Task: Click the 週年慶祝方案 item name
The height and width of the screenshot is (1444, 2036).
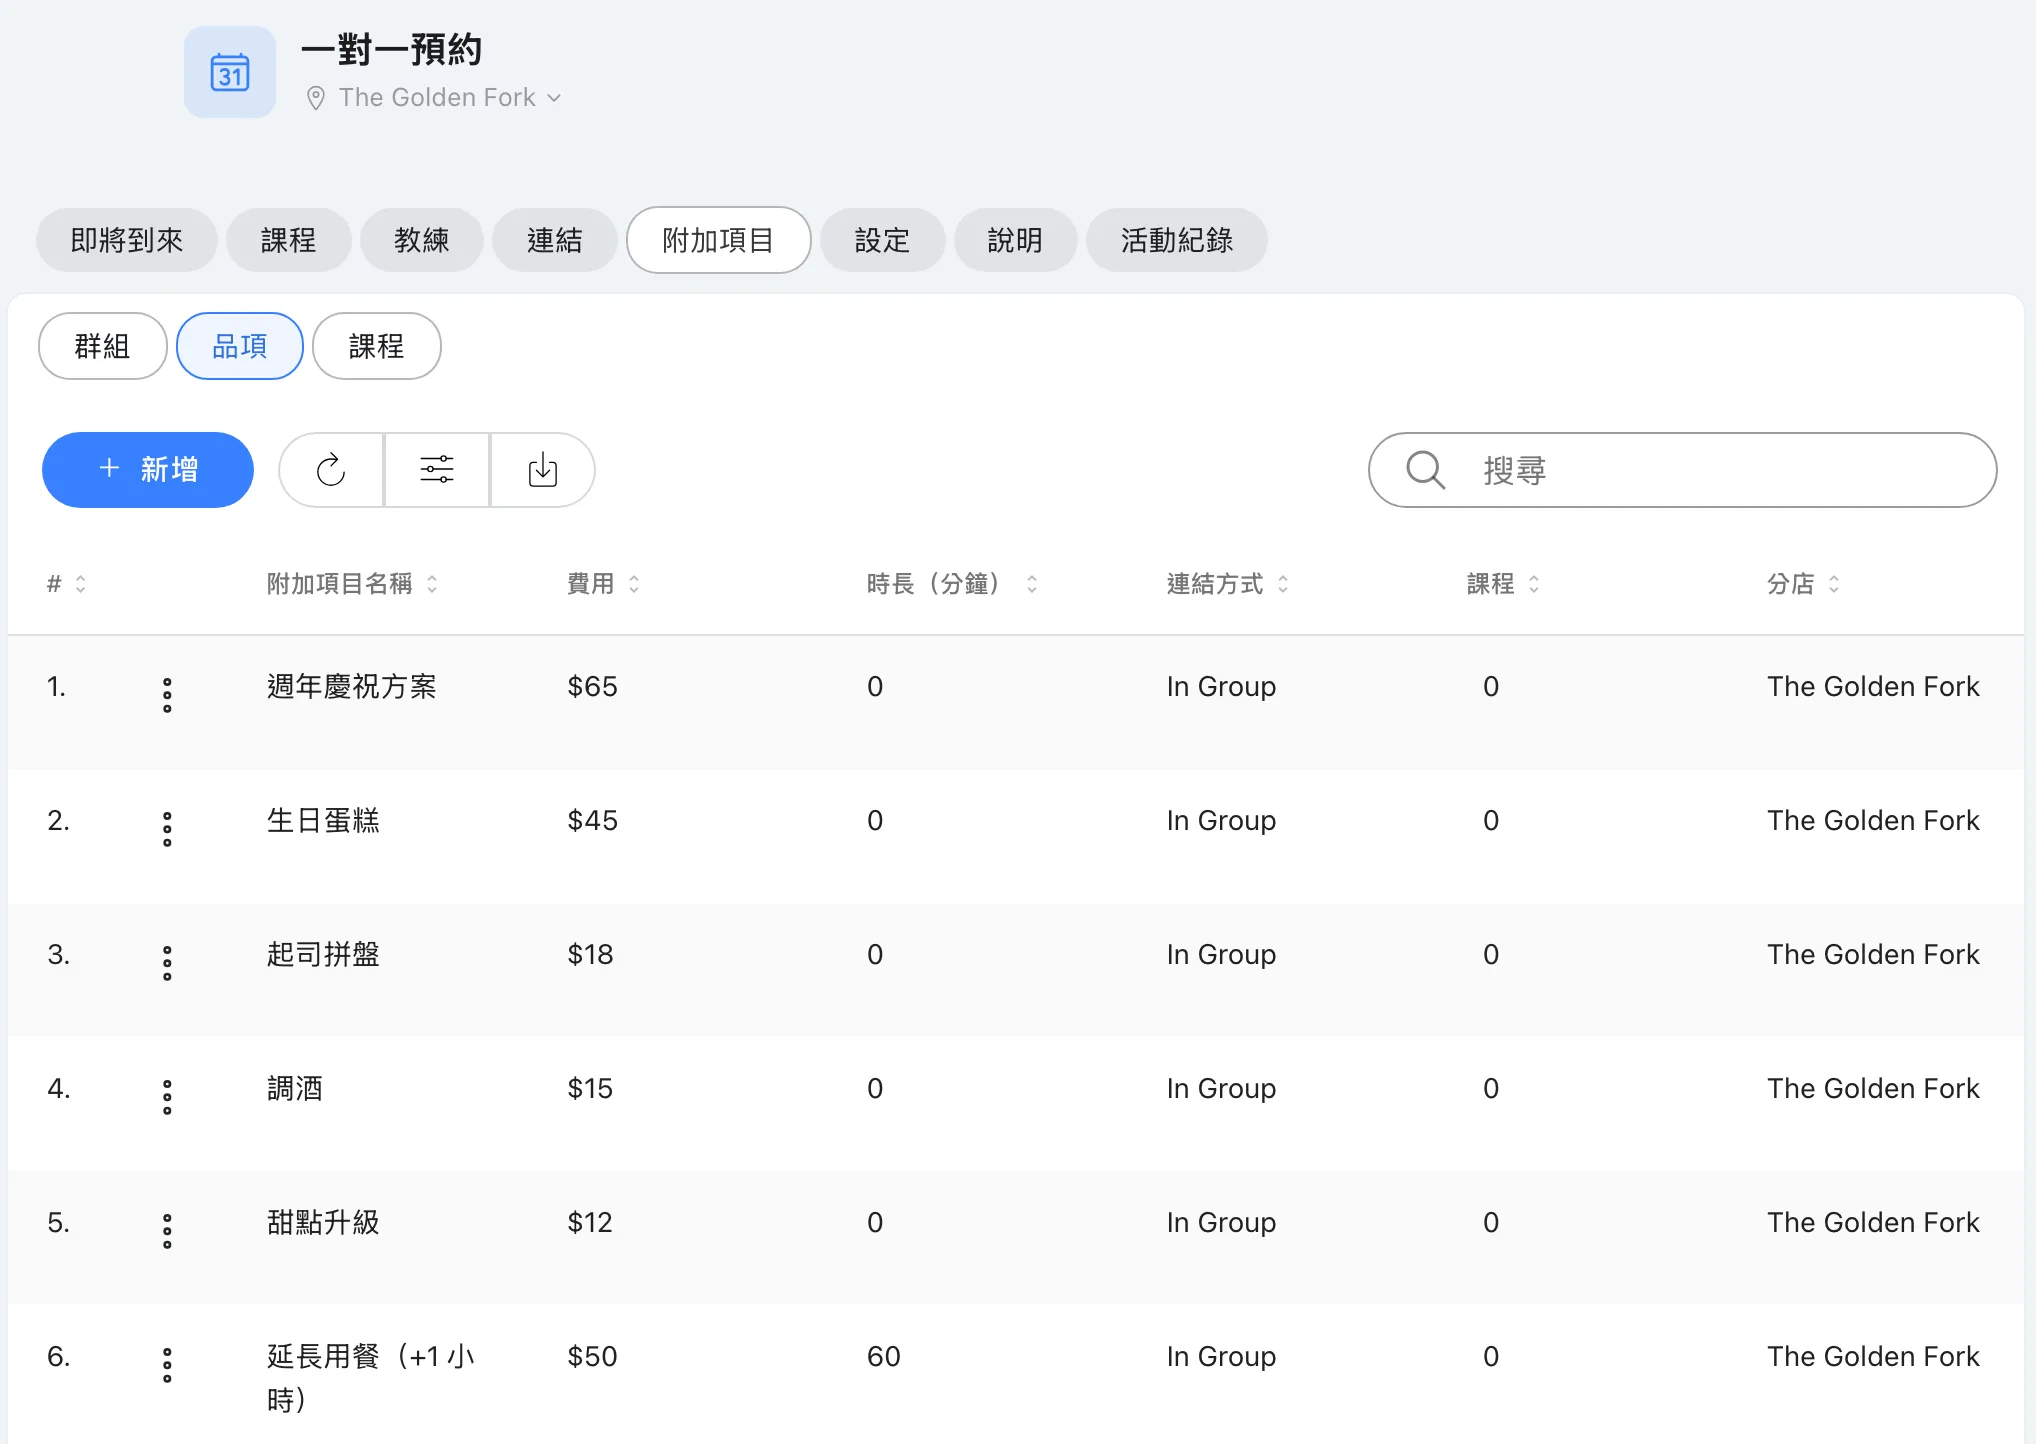Action: click(352, 687)
